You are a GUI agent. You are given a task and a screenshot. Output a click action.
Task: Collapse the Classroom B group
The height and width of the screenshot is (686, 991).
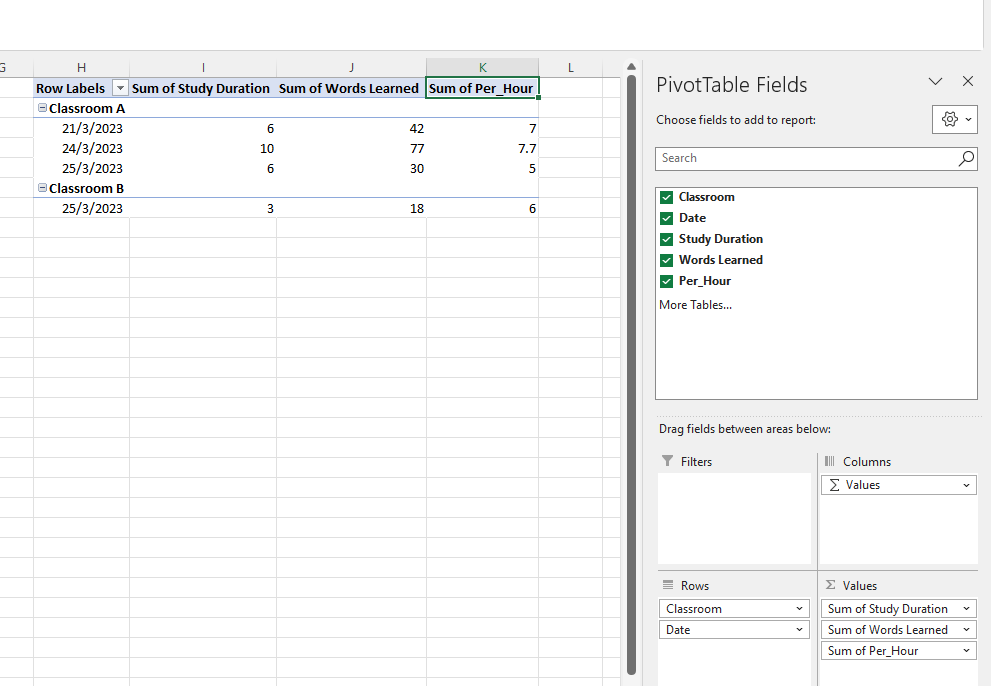(x=42, y=188)
